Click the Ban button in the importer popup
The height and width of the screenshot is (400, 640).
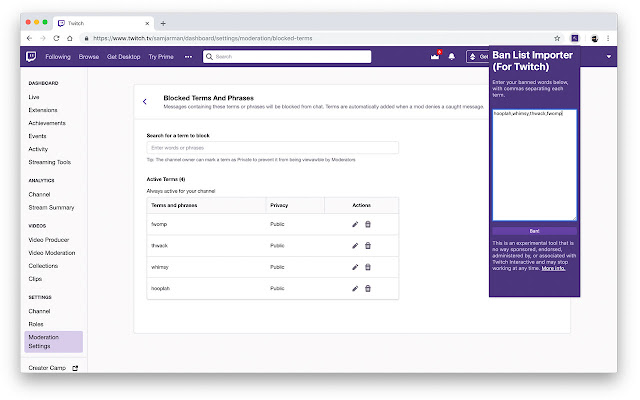(x=534, y=231)
